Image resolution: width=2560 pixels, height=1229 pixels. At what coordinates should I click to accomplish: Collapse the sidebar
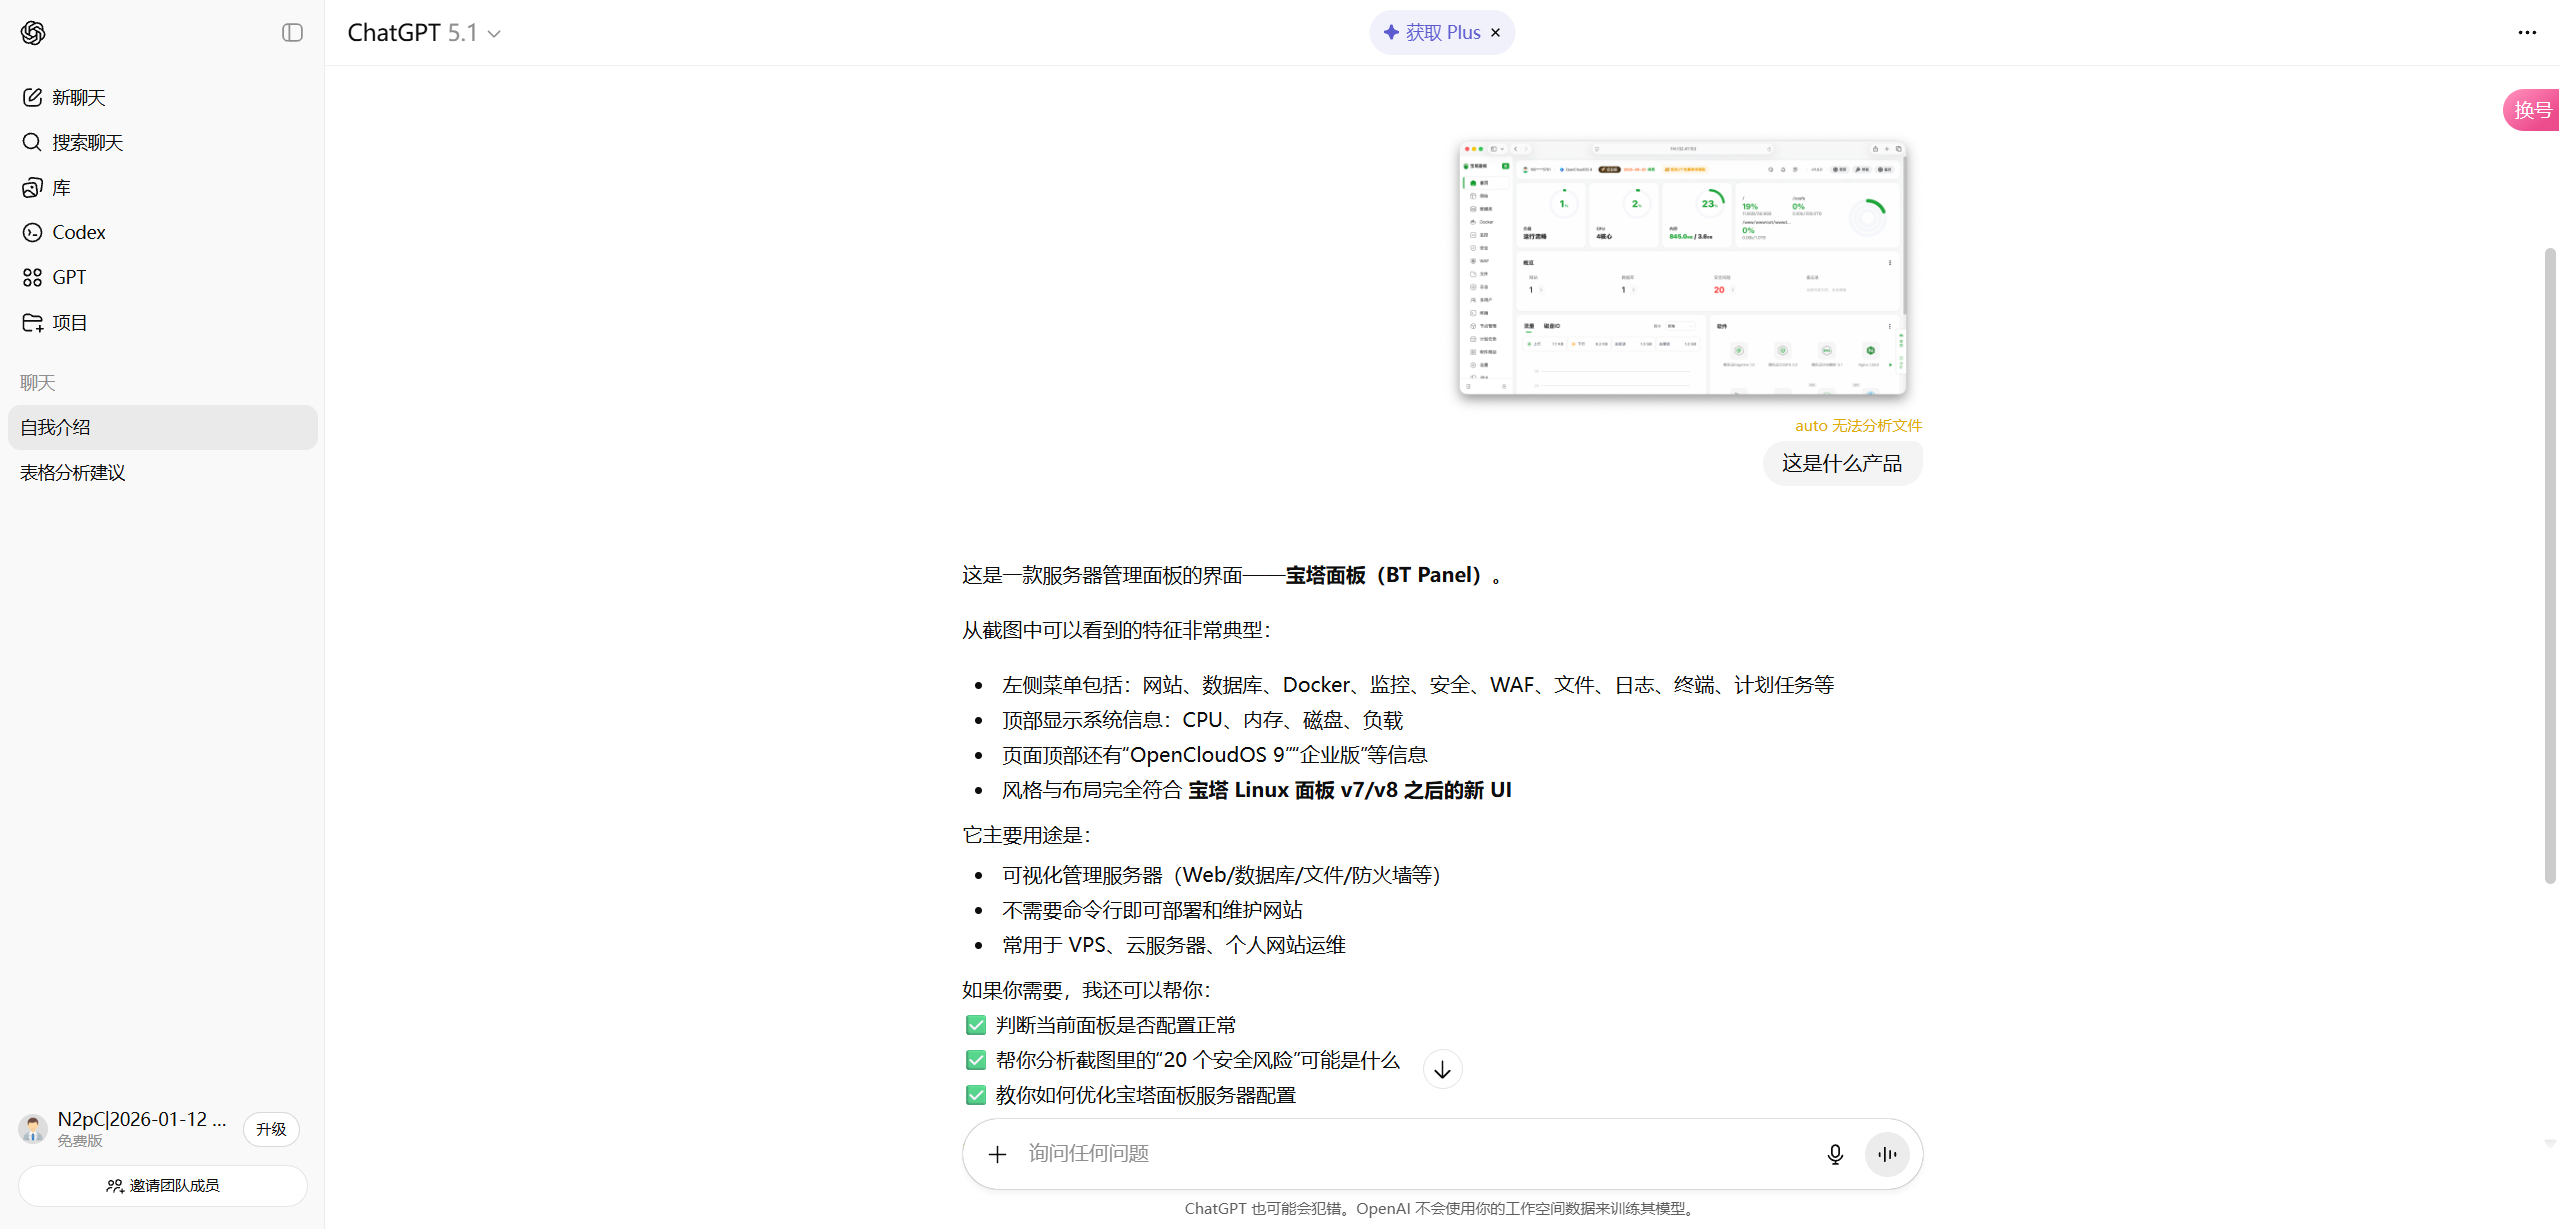[x=291, y=32]
